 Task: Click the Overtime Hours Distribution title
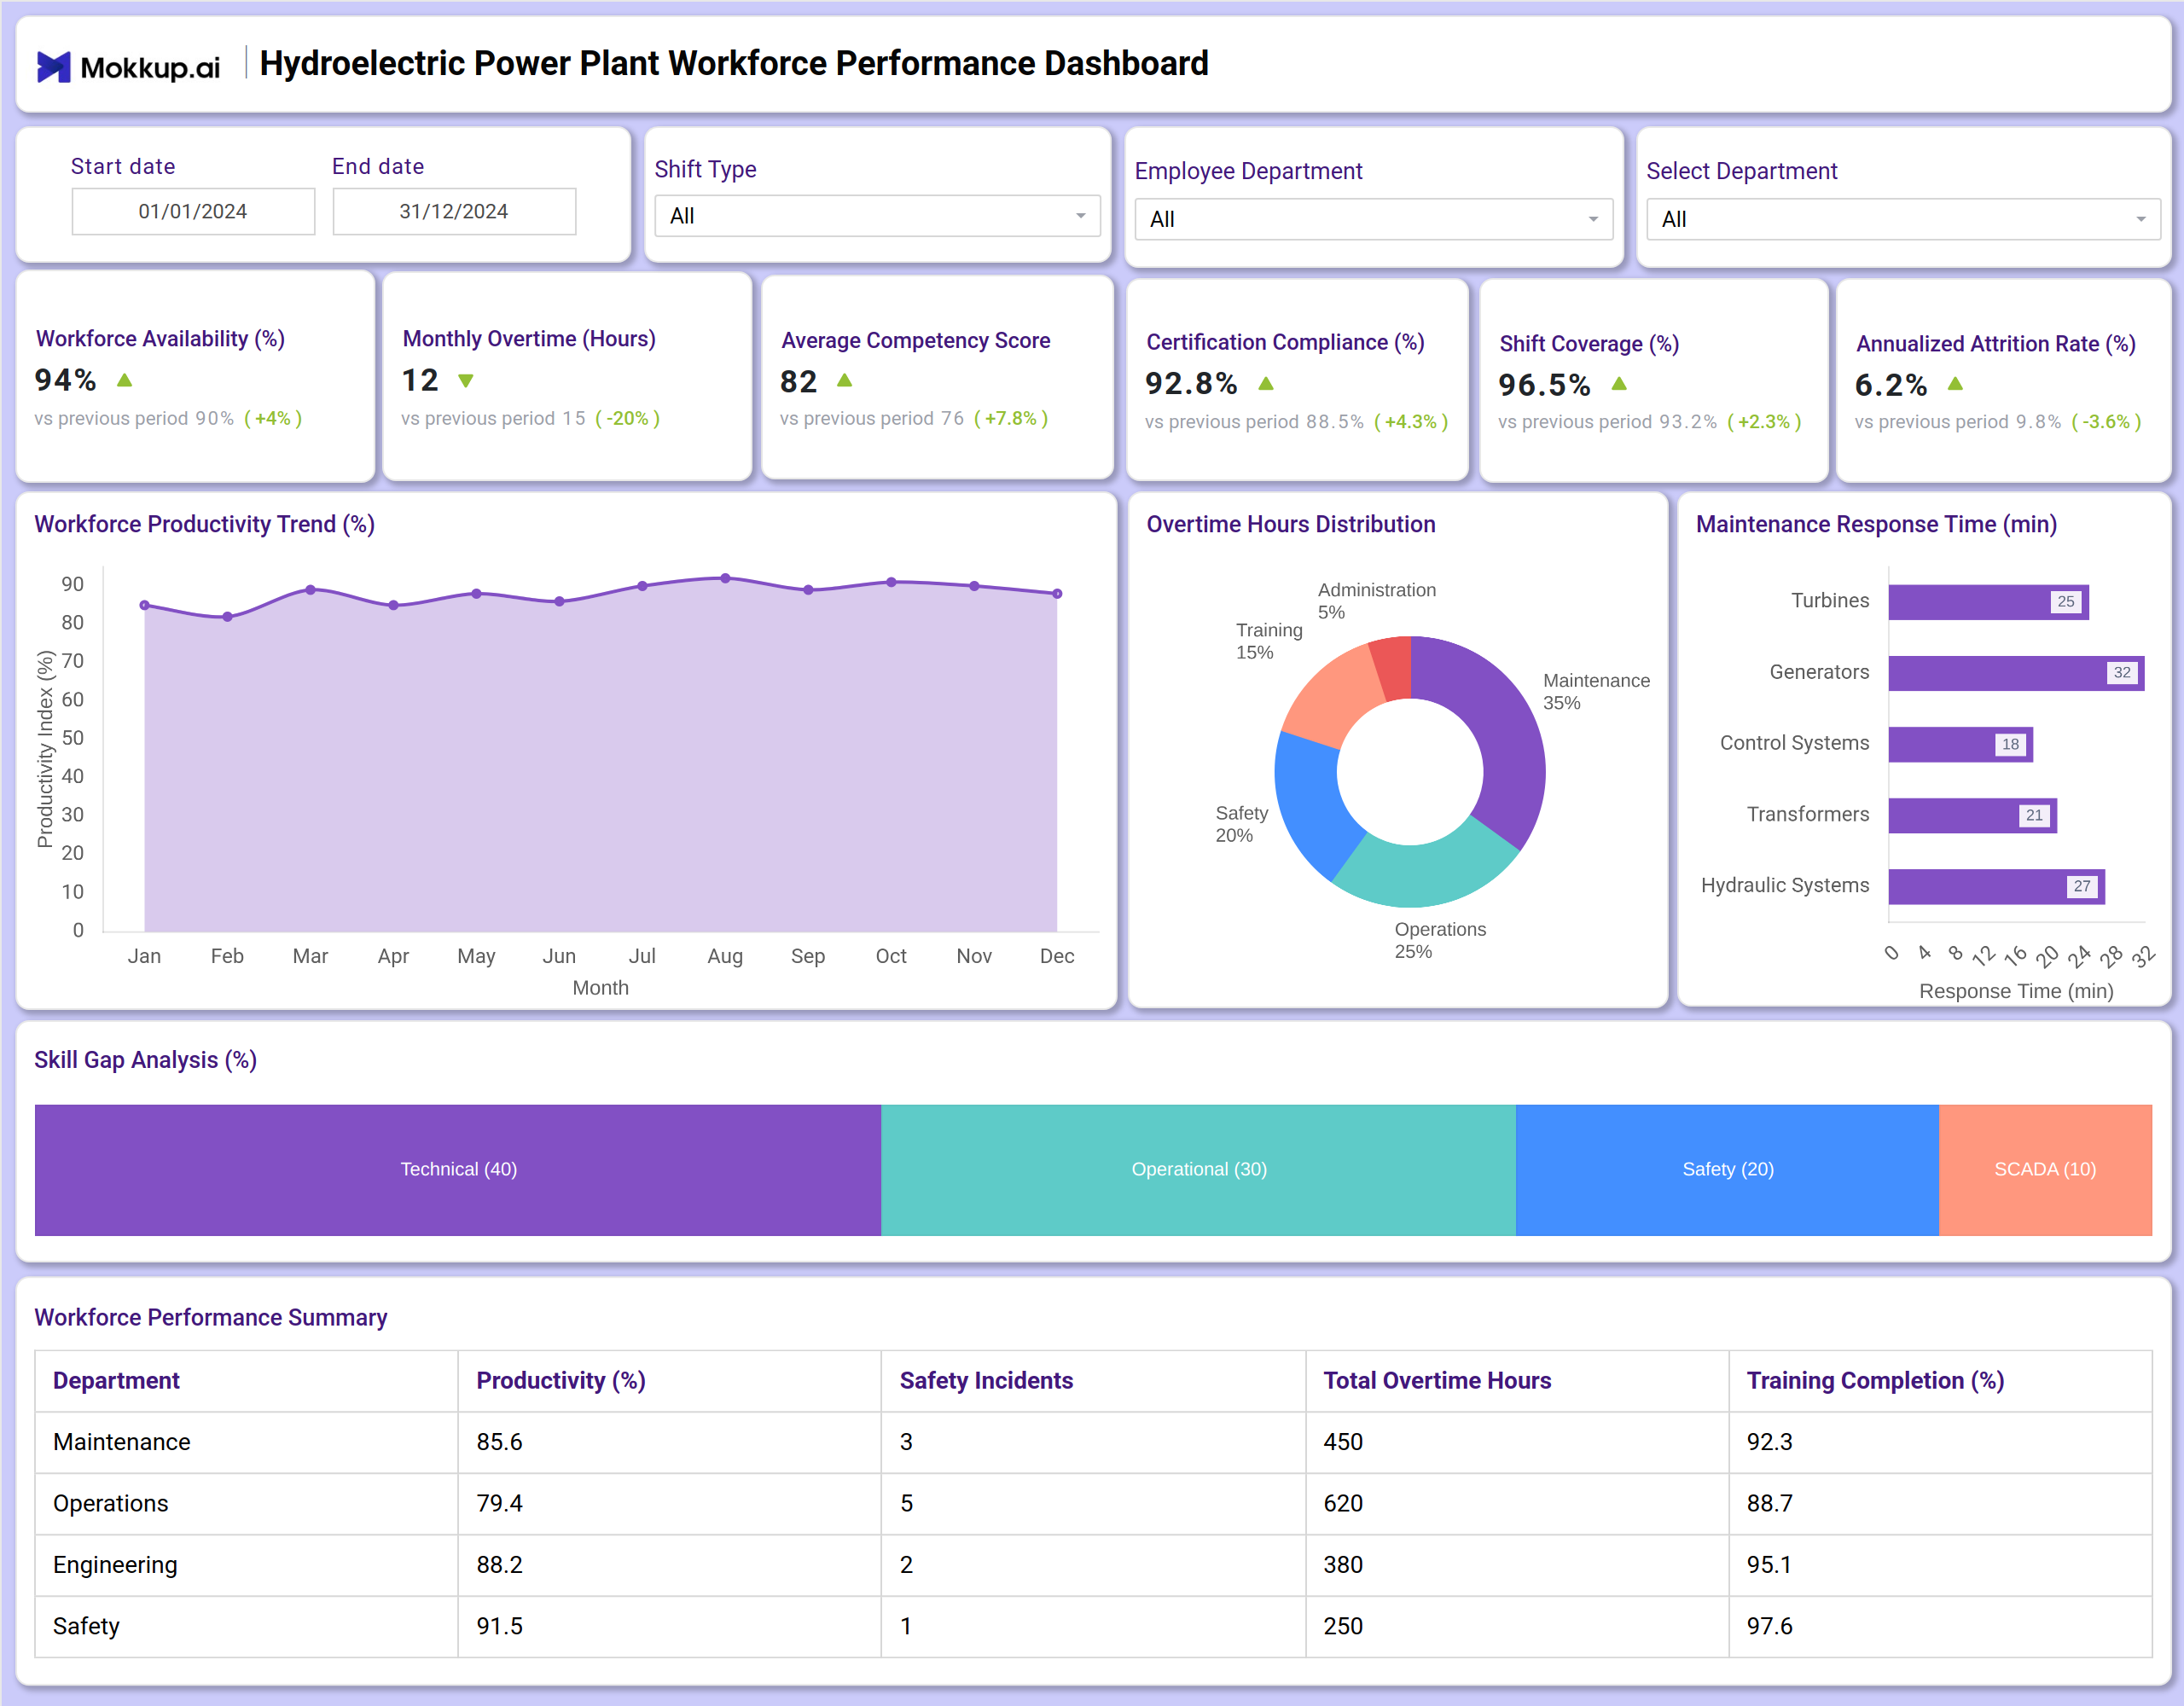tap(1290, 524)
